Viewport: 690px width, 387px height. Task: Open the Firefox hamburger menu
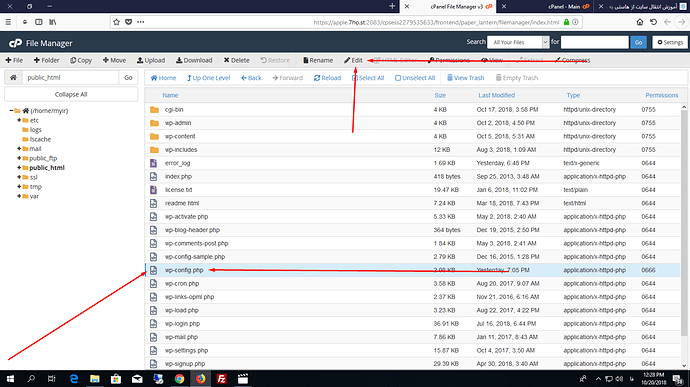click(8, 22)
